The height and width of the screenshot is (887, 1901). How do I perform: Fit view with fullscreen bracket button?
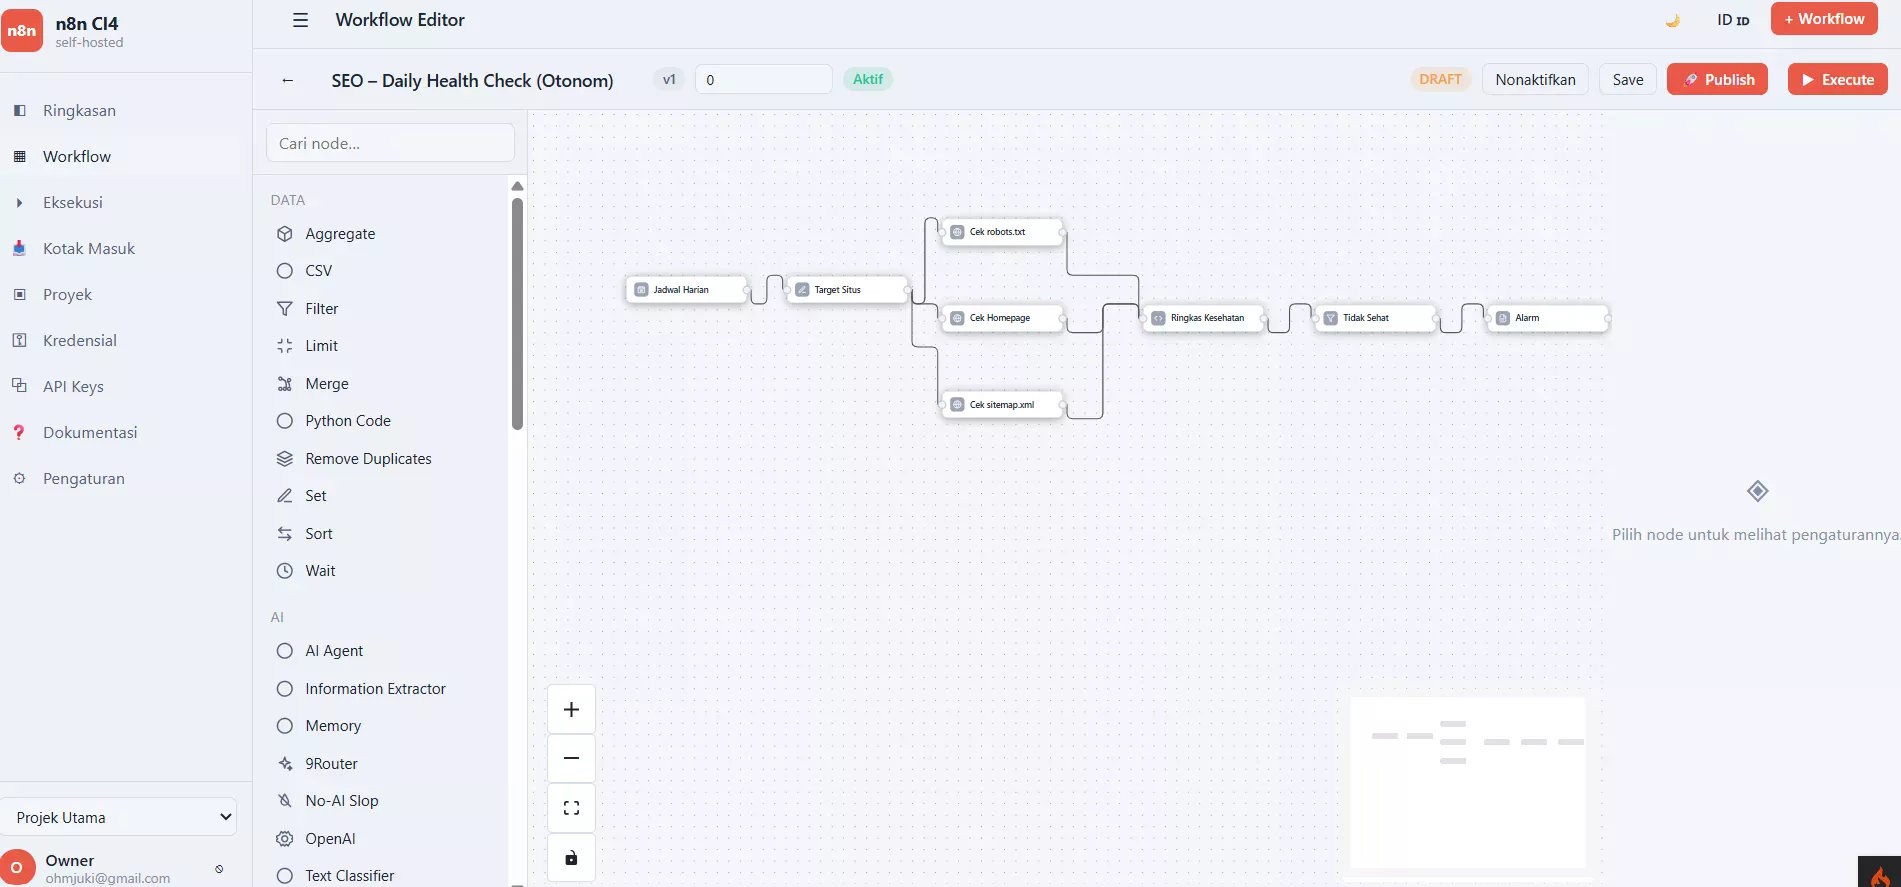571,808
